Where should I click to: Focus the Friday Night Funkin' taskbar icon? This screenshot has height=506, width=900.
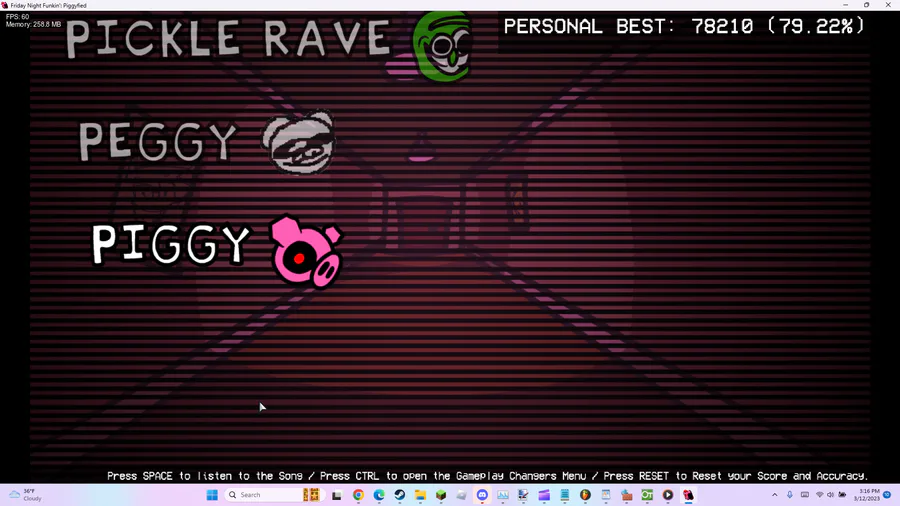coord(688,495)
